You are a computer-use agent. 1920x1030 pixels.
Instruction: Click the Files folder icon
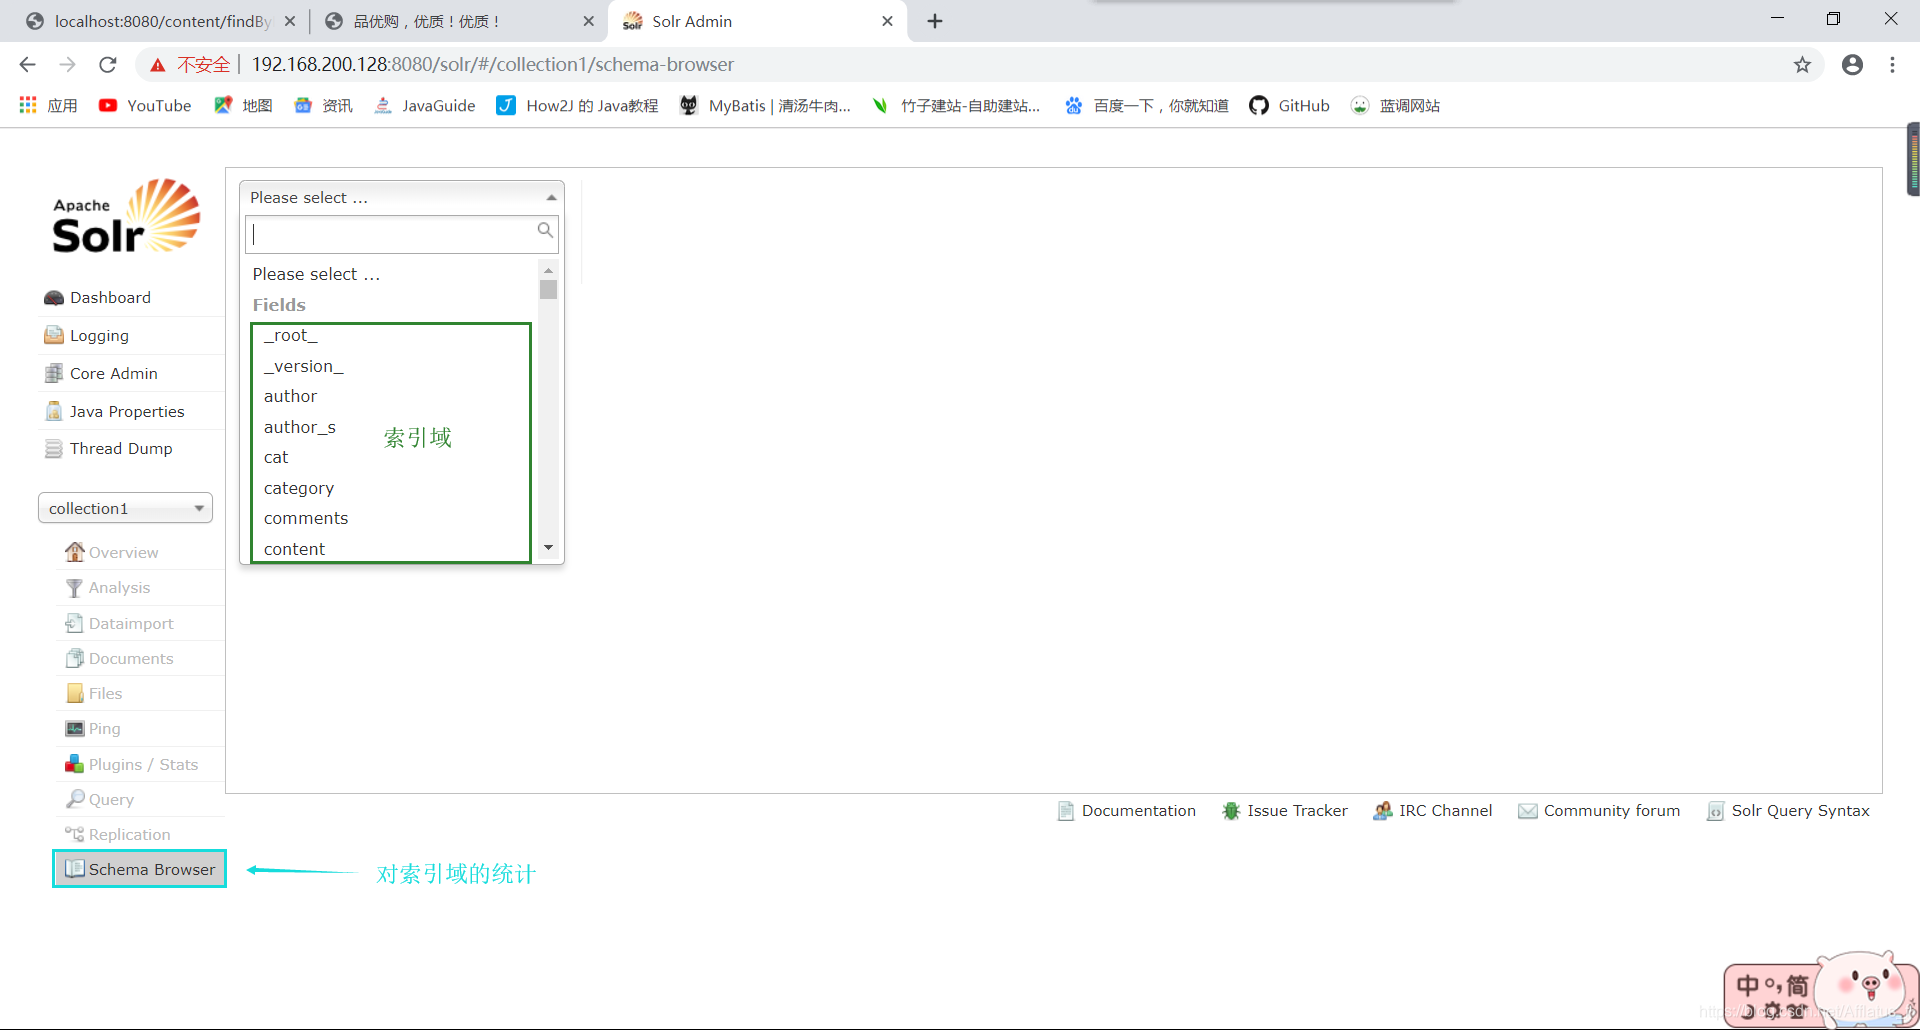pyautogui.click(x=75, y=693)
